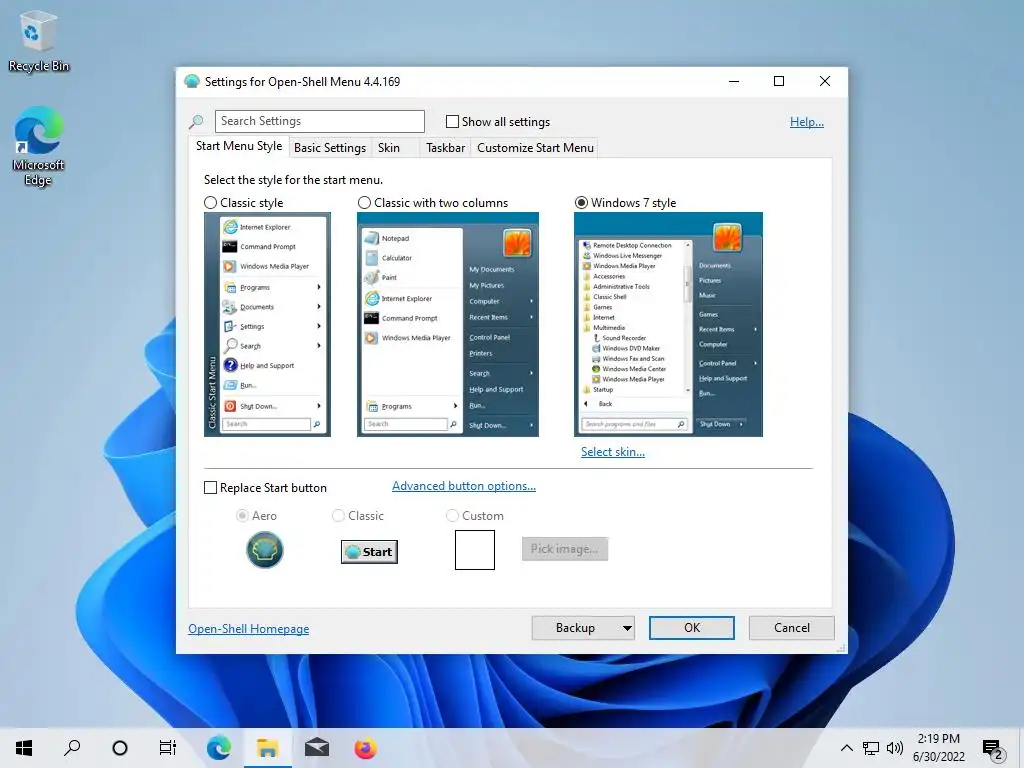Click the Classic style menu preview thumbnail
This screenshot has height=768, width=1024.
pyautogui.click(x=267, y=325)
